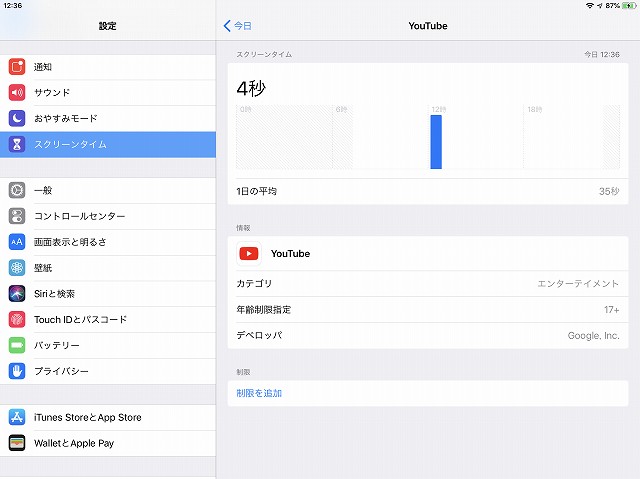Tap the Siriと検索 icon
This screenshot has width=640, height=479.
17,293
